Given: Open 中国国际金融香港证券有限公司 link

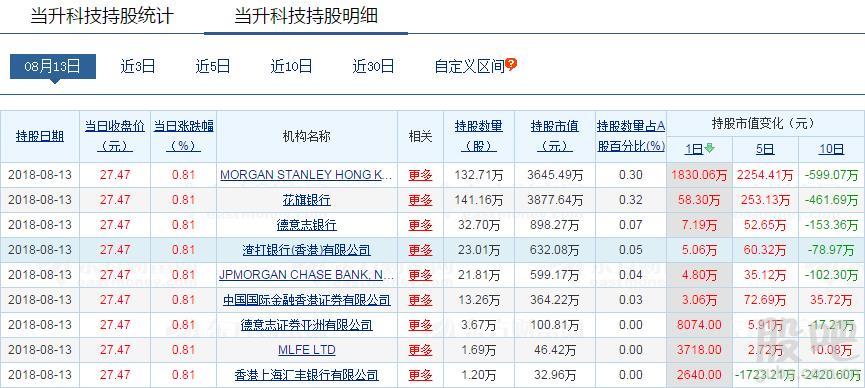Looking at the screenshot, I should point(307,300).
